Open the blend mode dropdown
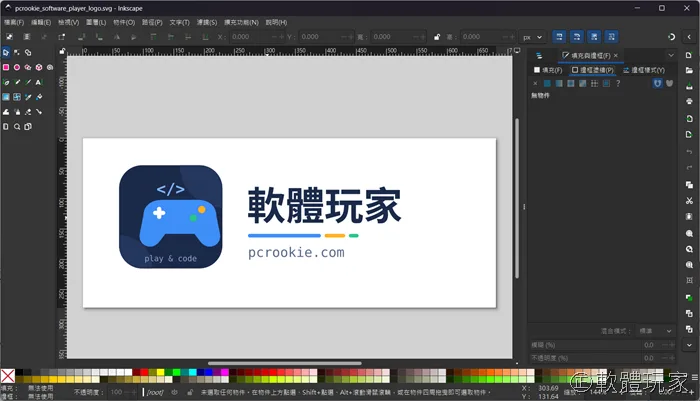Screen dimensions: 700x401 [655, 331]
